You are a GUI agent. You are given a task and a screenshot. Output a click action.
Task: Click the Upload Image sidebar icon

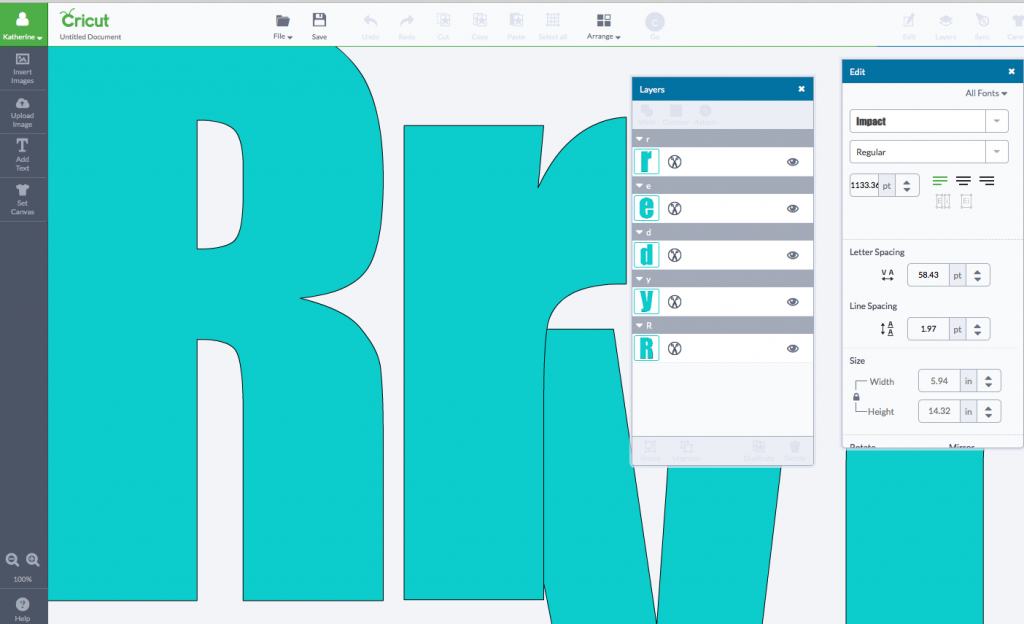[x=22, y=112]
